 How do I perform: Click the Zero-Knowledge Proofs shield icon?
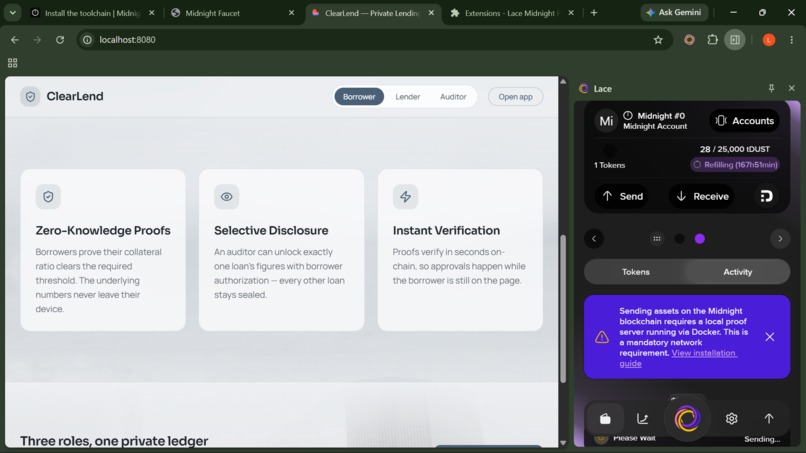click(48, 196)
